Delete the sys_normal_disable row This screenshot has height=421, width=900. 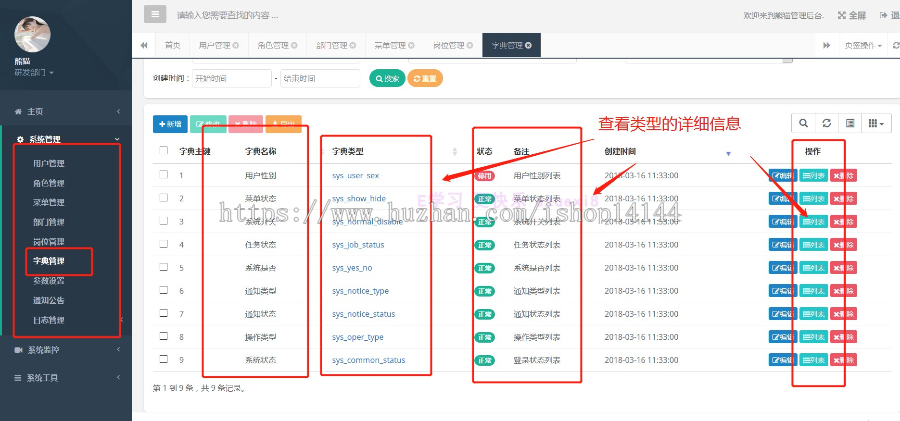click(x=843, y=222)
